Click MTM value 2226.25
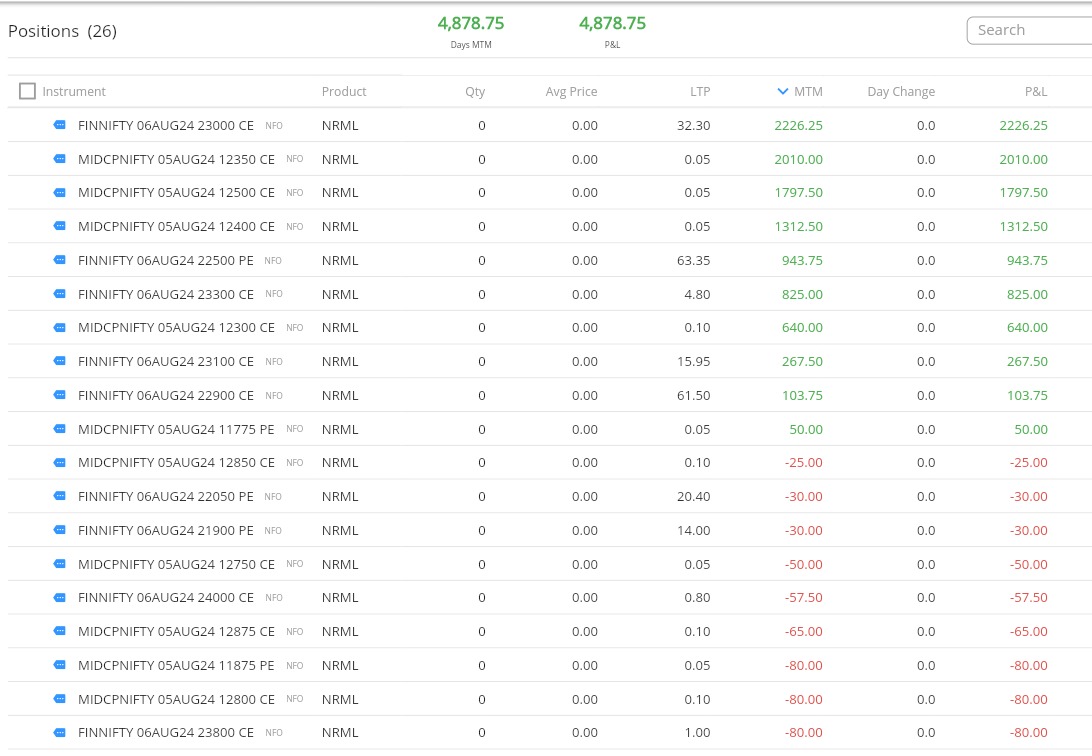 tap(798, 125)
